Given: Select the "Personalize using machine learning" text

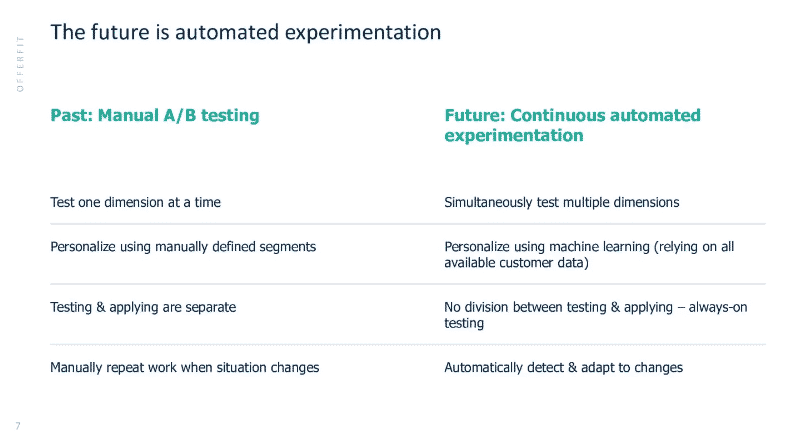Looking at the screenshot, I should (589, 254).
